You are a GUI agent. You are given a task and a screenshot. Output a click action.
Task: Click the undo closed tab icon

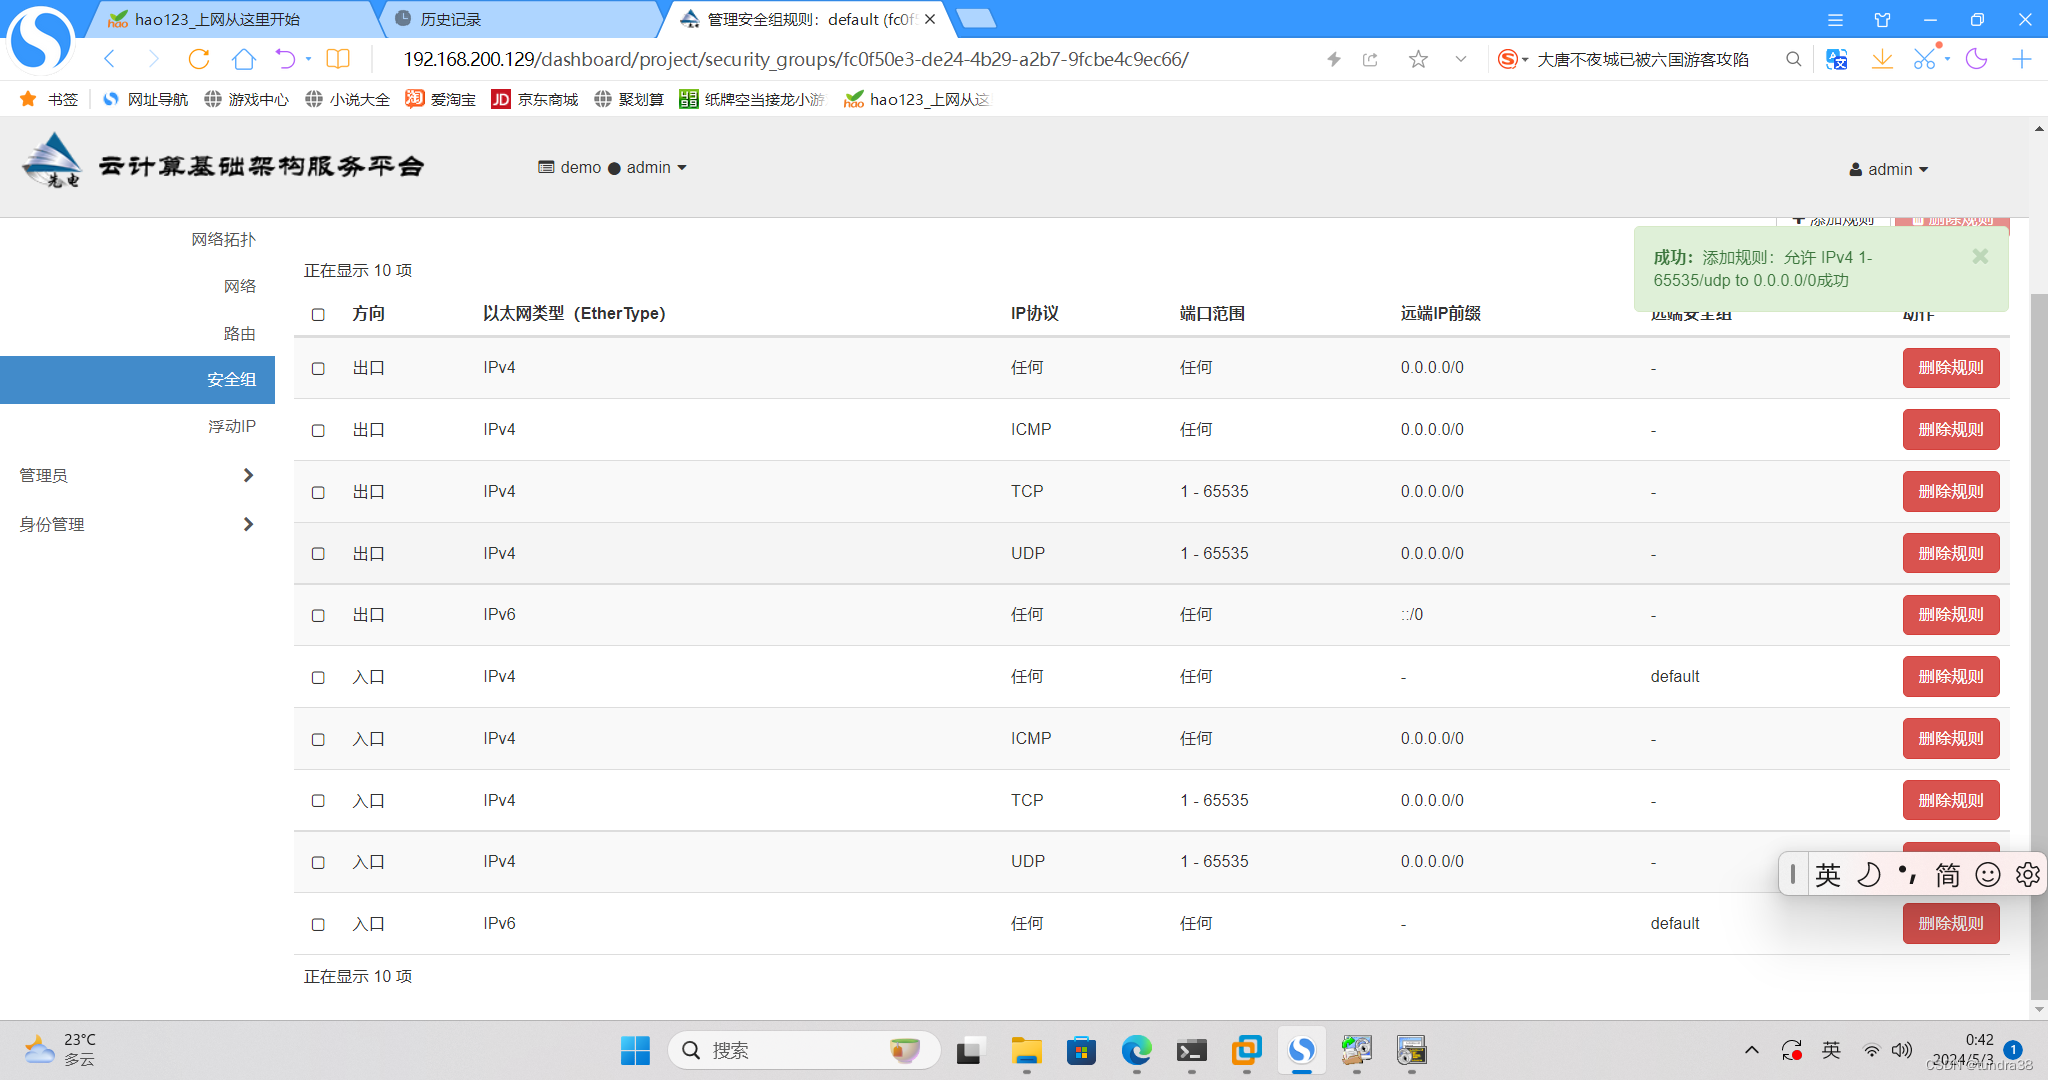[286, 59]
